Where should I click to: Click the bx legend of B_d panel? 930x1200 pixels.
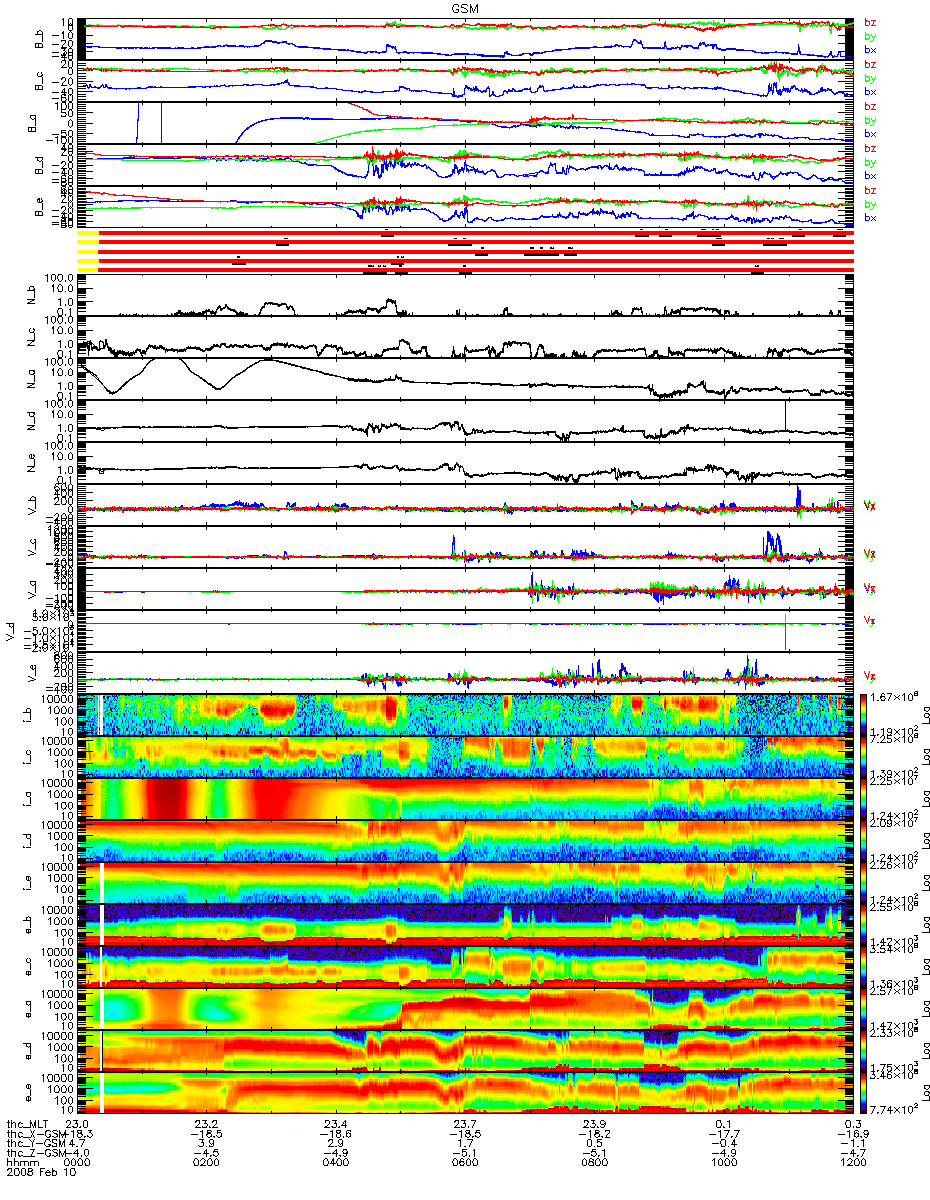(870, 175)
